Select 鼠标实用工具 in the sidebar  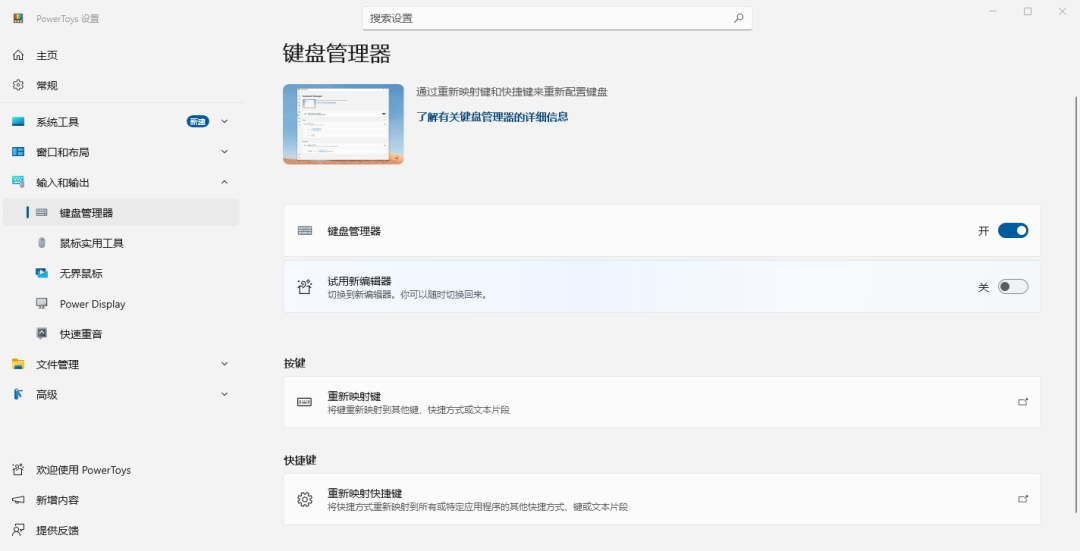click(121, 243)
